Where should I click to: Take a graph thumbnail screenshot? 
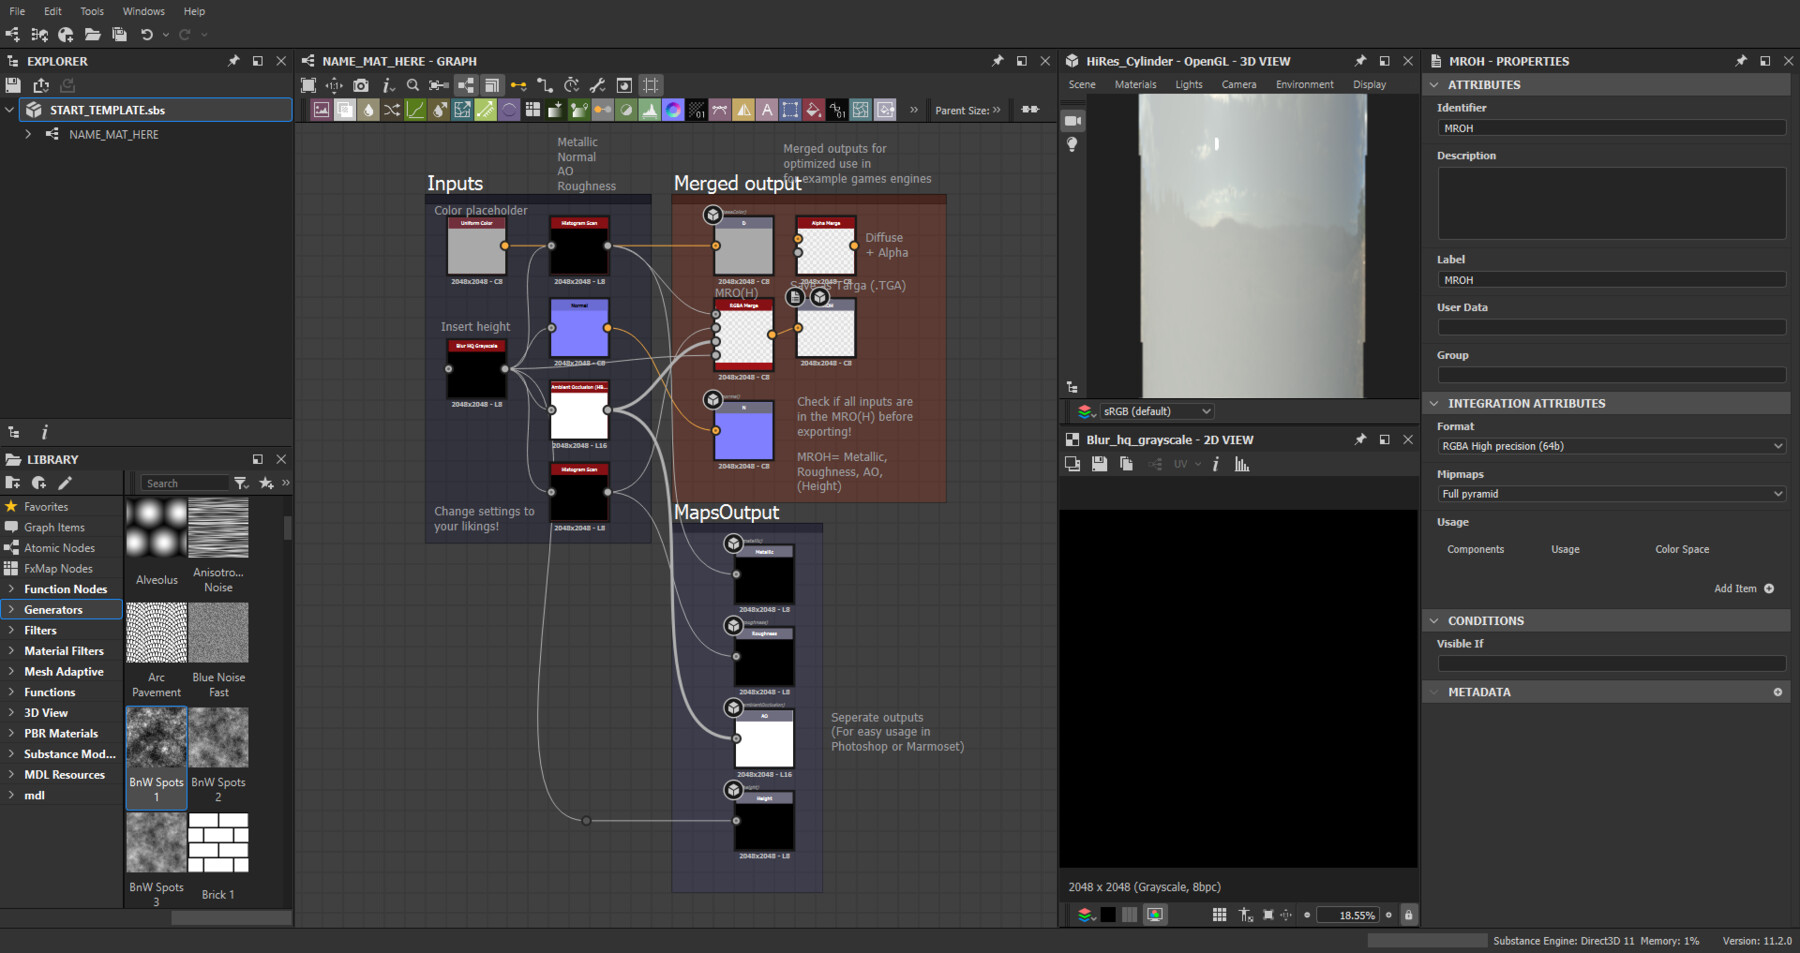[360, 86]
